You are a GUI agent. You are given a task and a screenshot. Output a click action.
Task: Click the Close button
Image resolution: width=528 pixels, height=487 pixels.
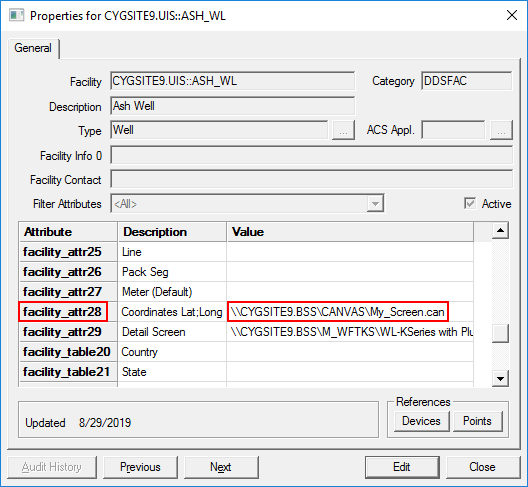pyautogui.click(x=483, y=467)
